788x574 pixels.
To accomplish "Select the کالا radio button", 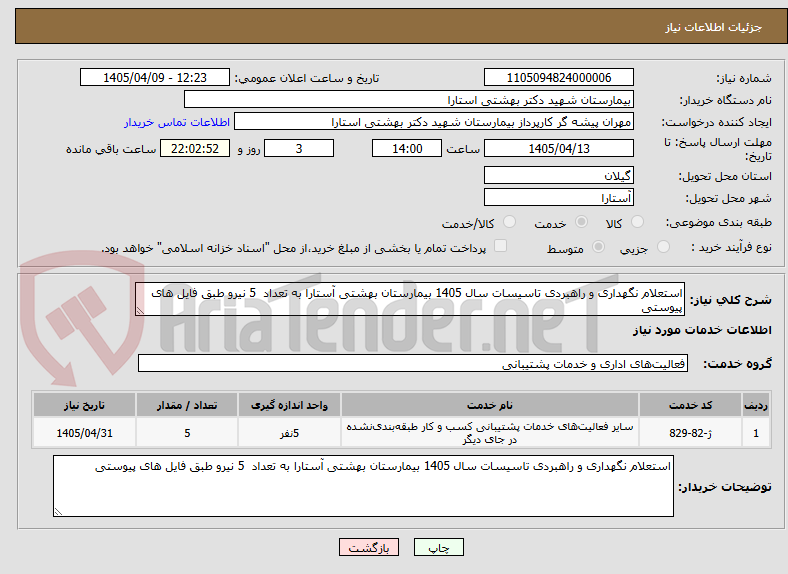I will (637, 222).
